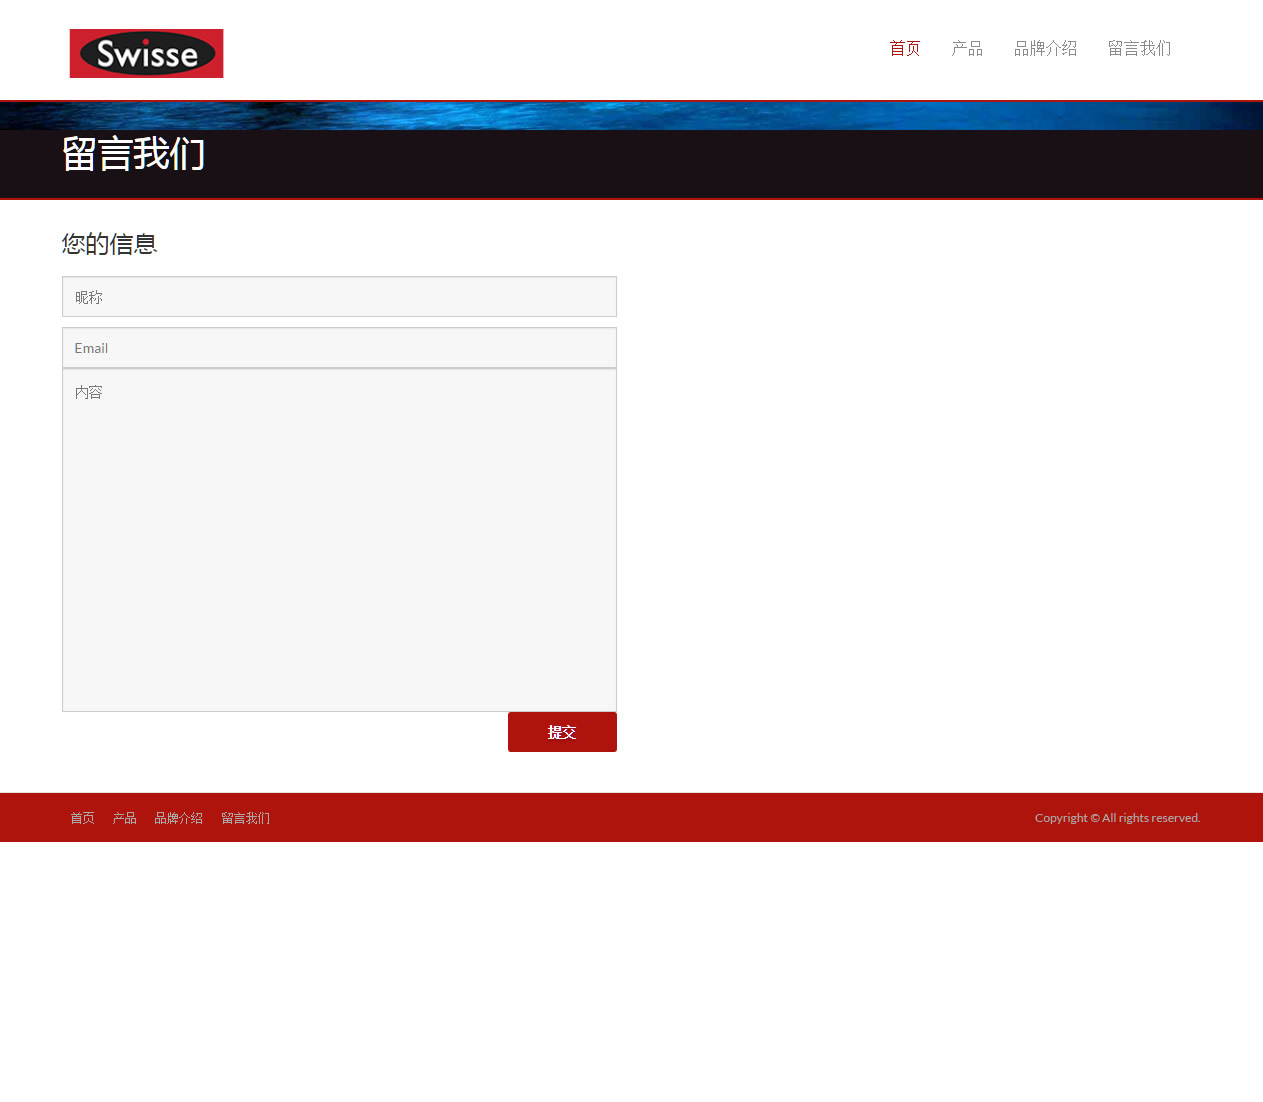Image resolution: width=1263 pixels, height=1102 pixels.
Task: Focus the 内容 message text area
Action: click(x=339, y=540)
